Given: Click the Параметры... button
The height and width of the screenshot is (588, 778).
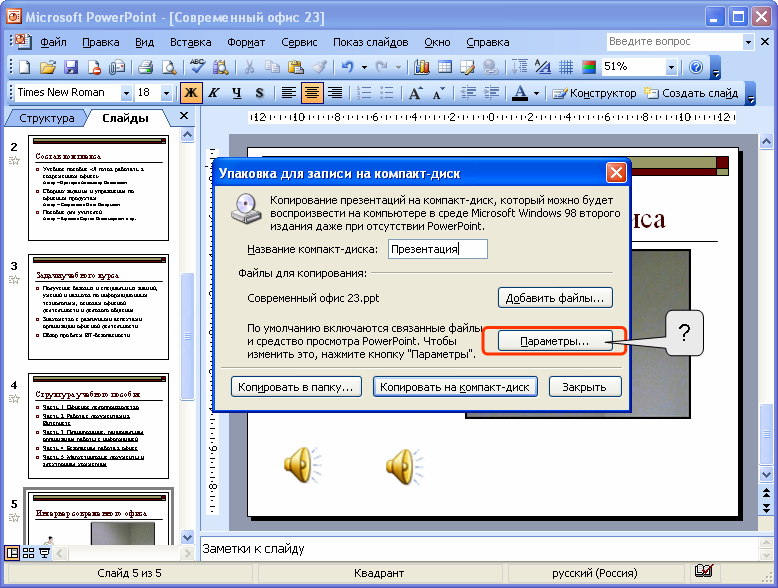Looking at the screenshot, I should (555, 341).
